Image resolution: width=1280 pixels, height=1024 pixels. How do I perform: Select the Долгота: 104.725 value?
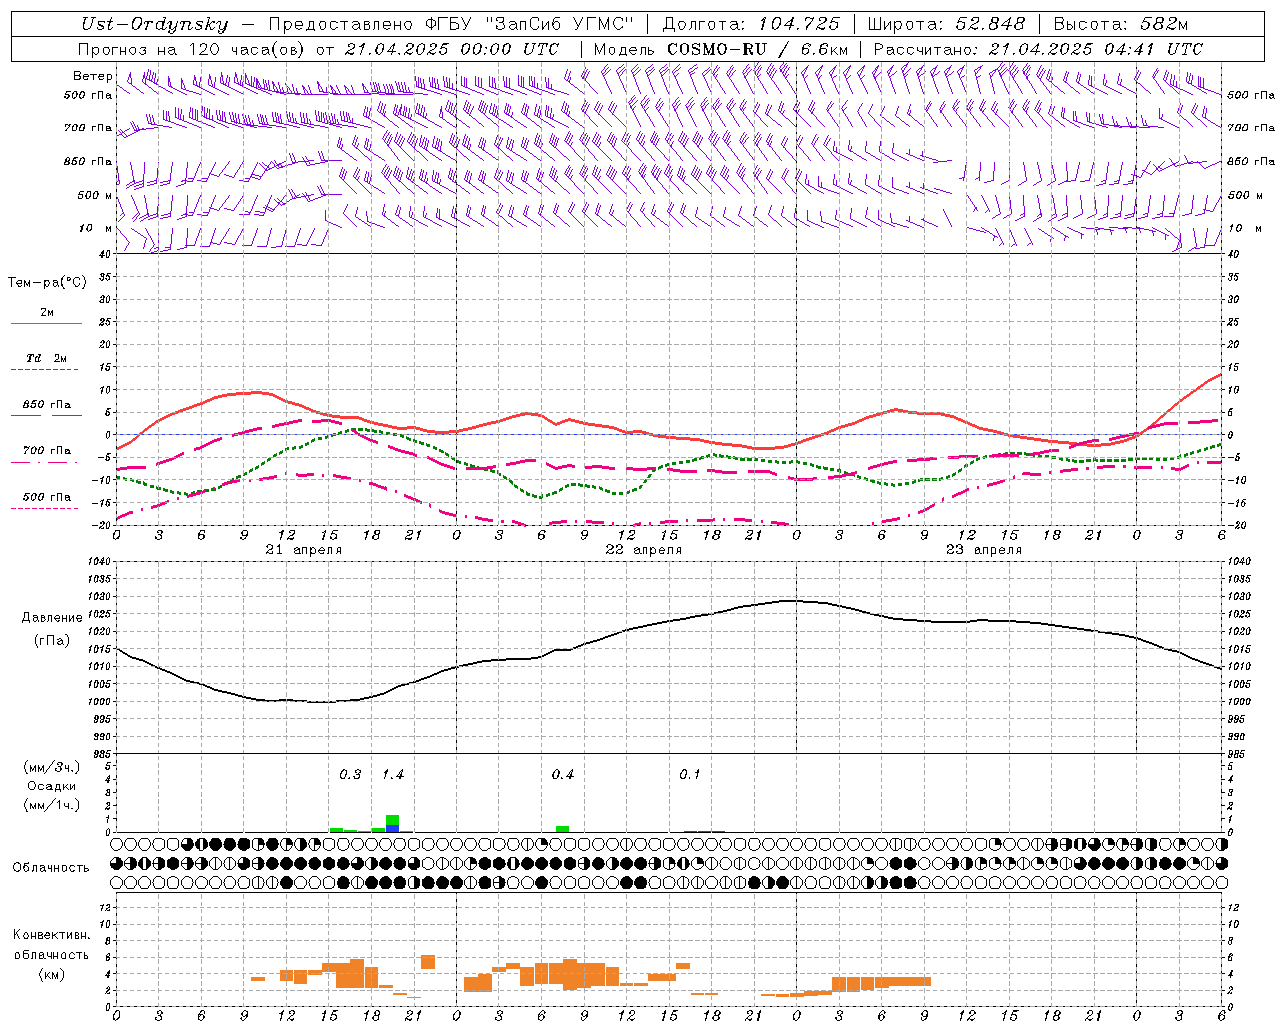pos(751,24)
